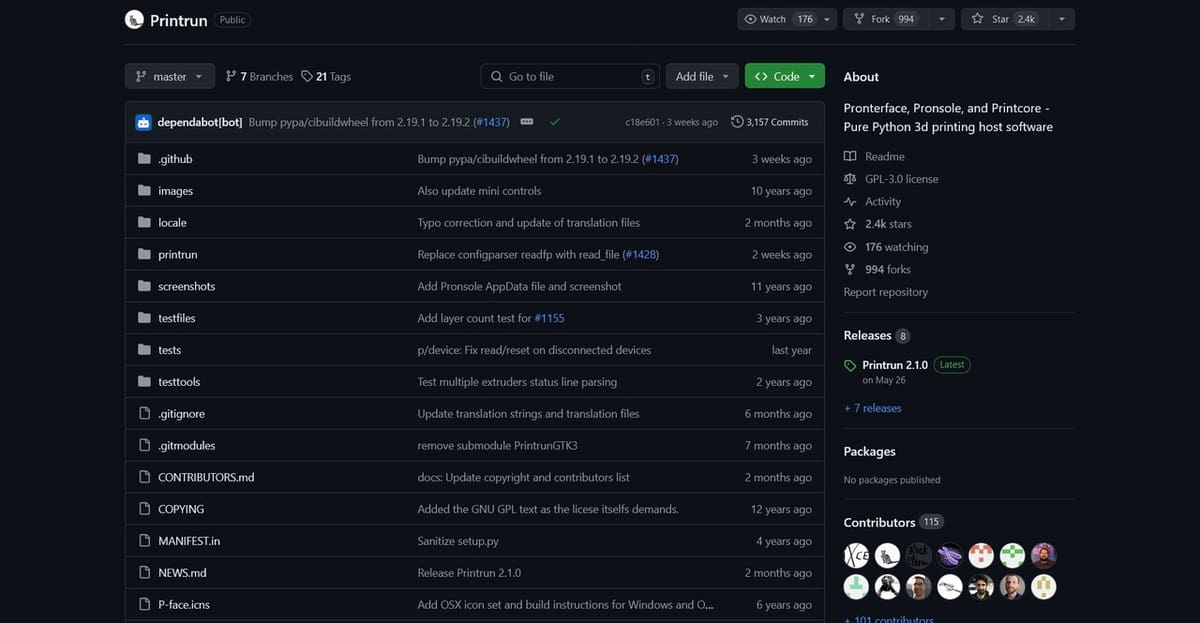The width and height of the screenshot is (1200, 623).
Task: Click the COPYING file icon
Action: click(144, 509)
